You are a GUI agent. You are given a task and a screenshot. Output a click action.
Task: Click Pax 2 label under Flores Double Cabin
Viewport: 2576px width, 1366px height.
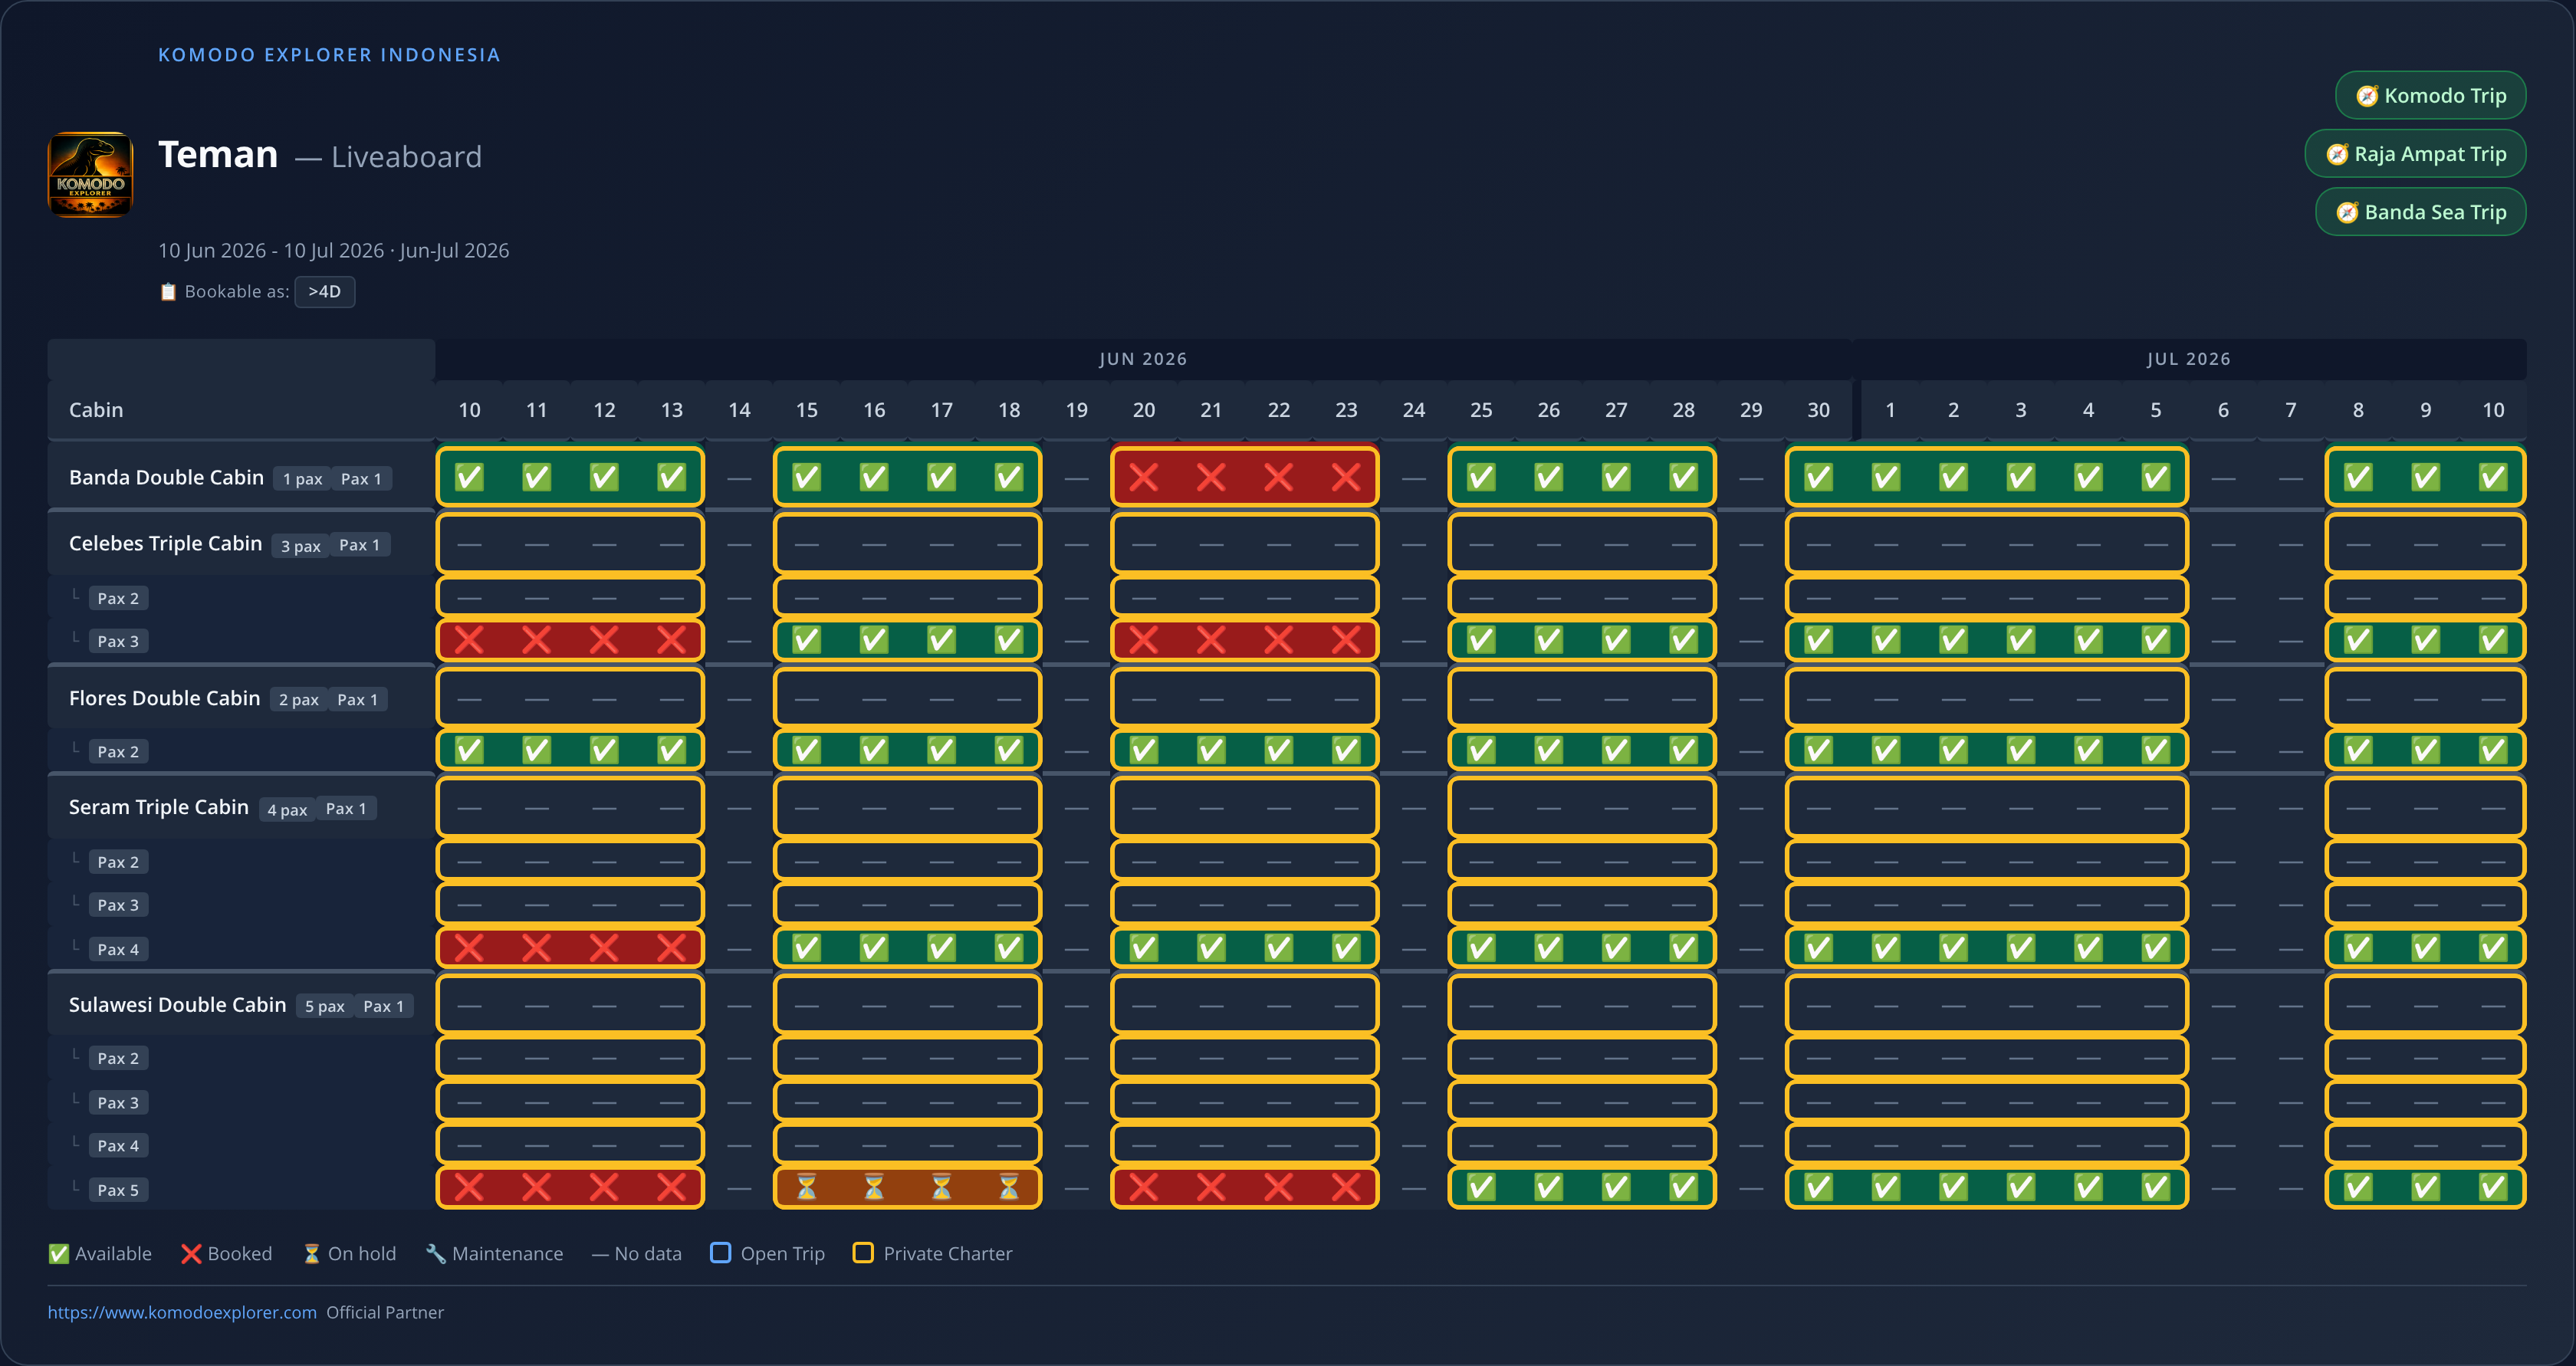(118, 752)
